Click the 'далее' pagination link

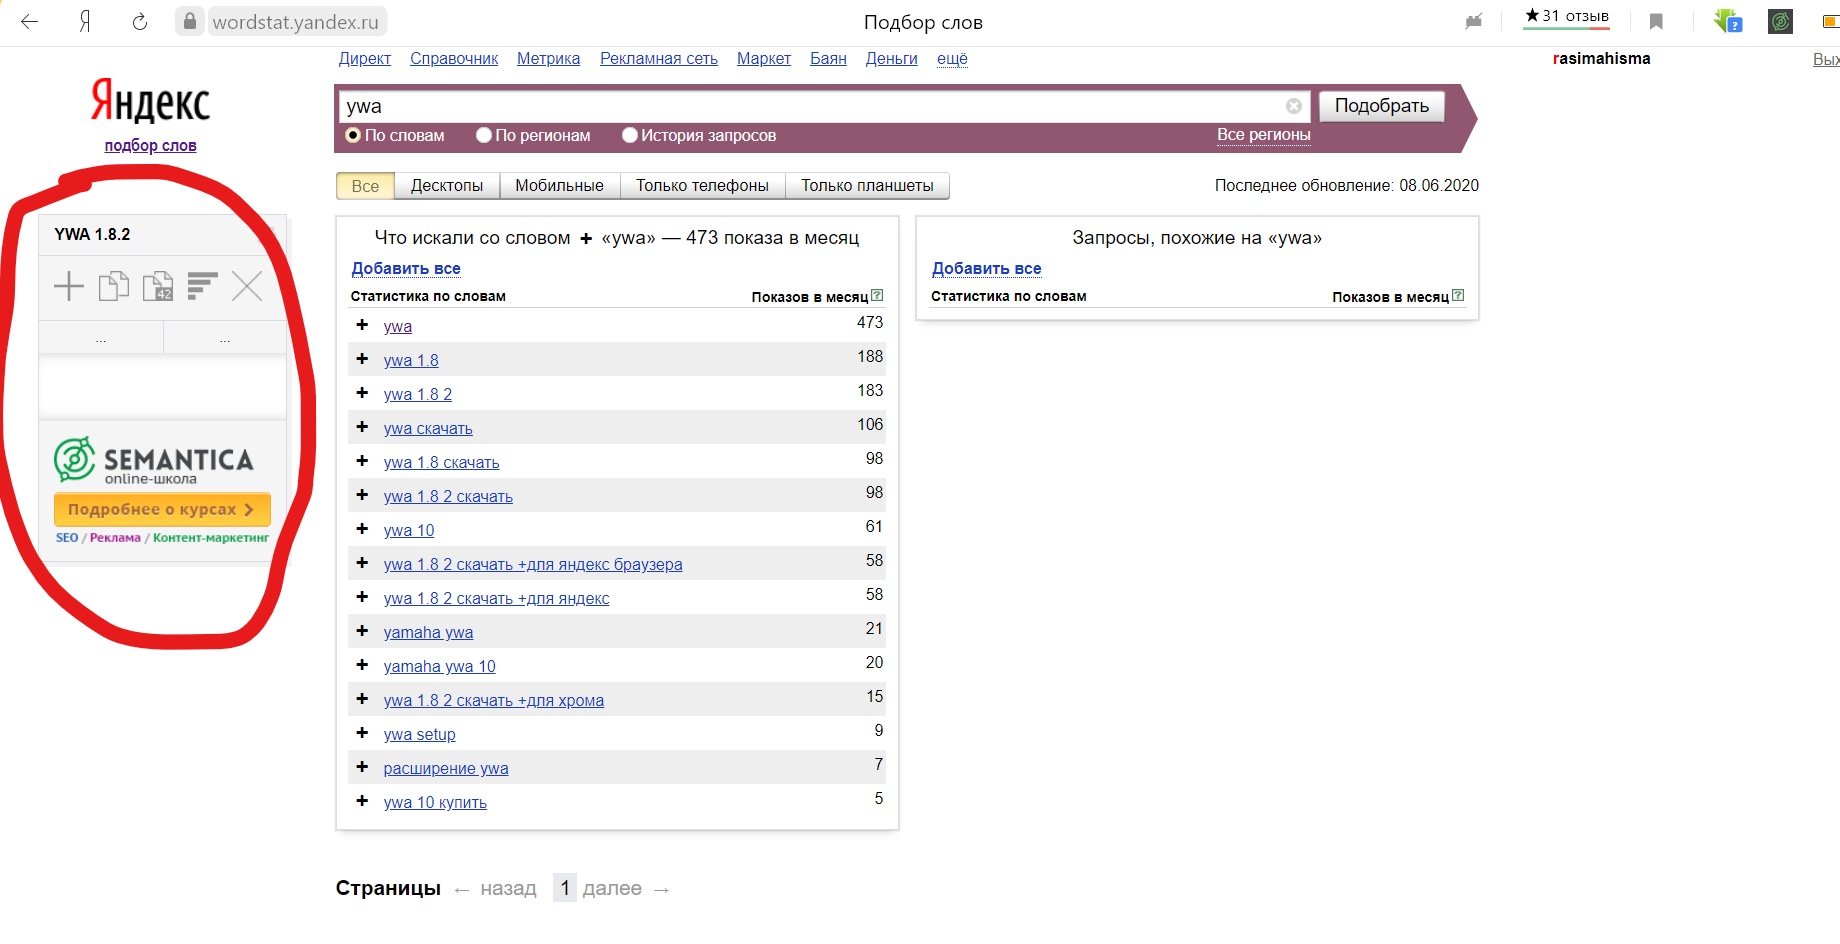(612, 888)
